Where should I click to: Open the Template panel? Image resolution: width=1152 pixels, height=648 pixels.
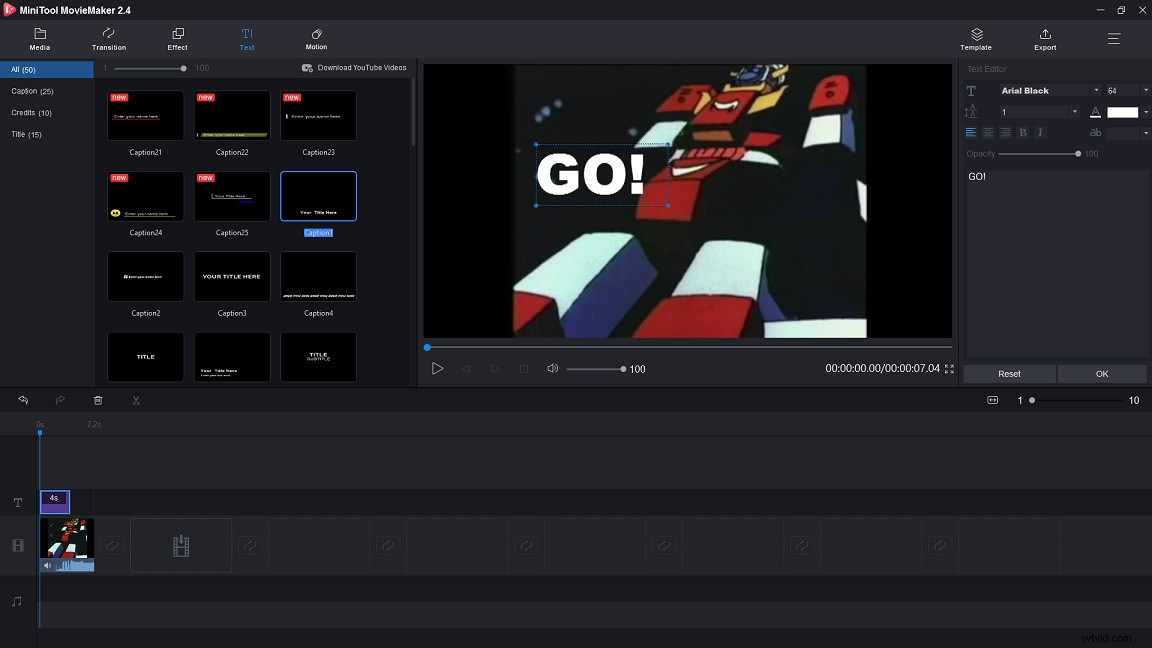(975, 40)
